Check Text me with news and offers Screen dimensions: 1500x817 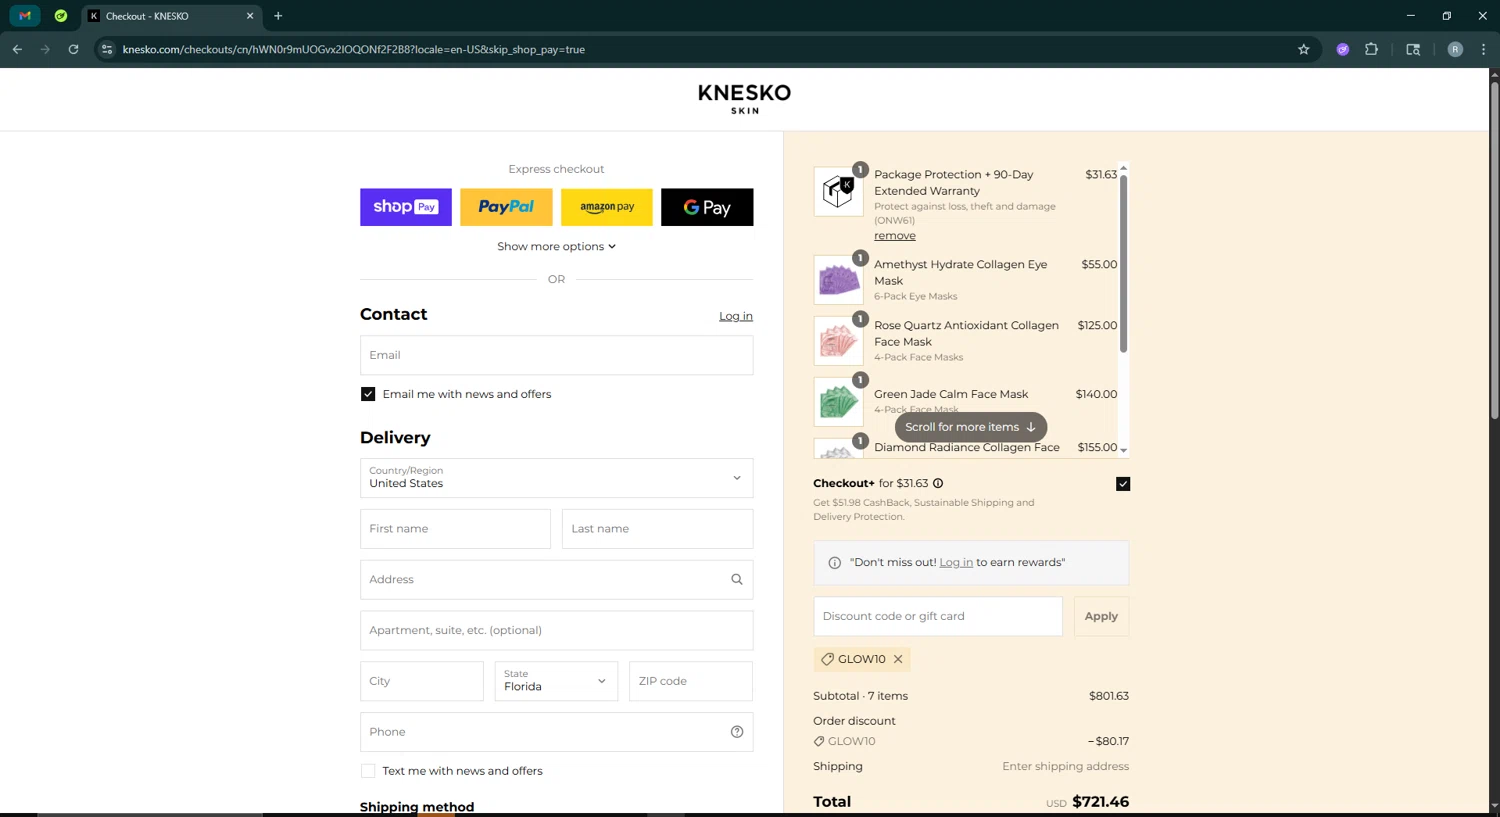(x=368, y=771)
